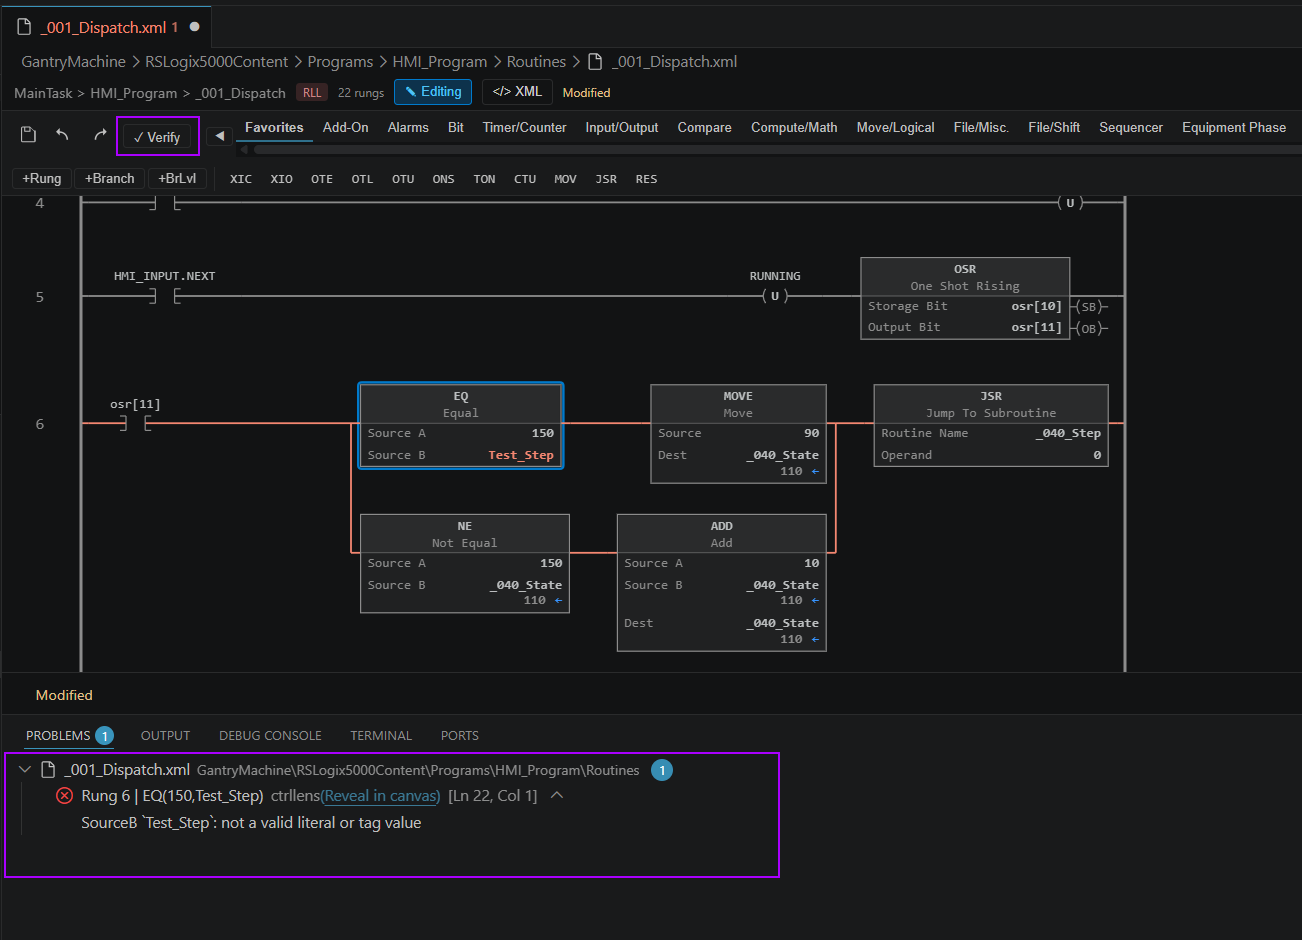Screen dimensions: 1302x940
Task: Collapse the Rung 6 error details chevron
Action: click(557, 795)
